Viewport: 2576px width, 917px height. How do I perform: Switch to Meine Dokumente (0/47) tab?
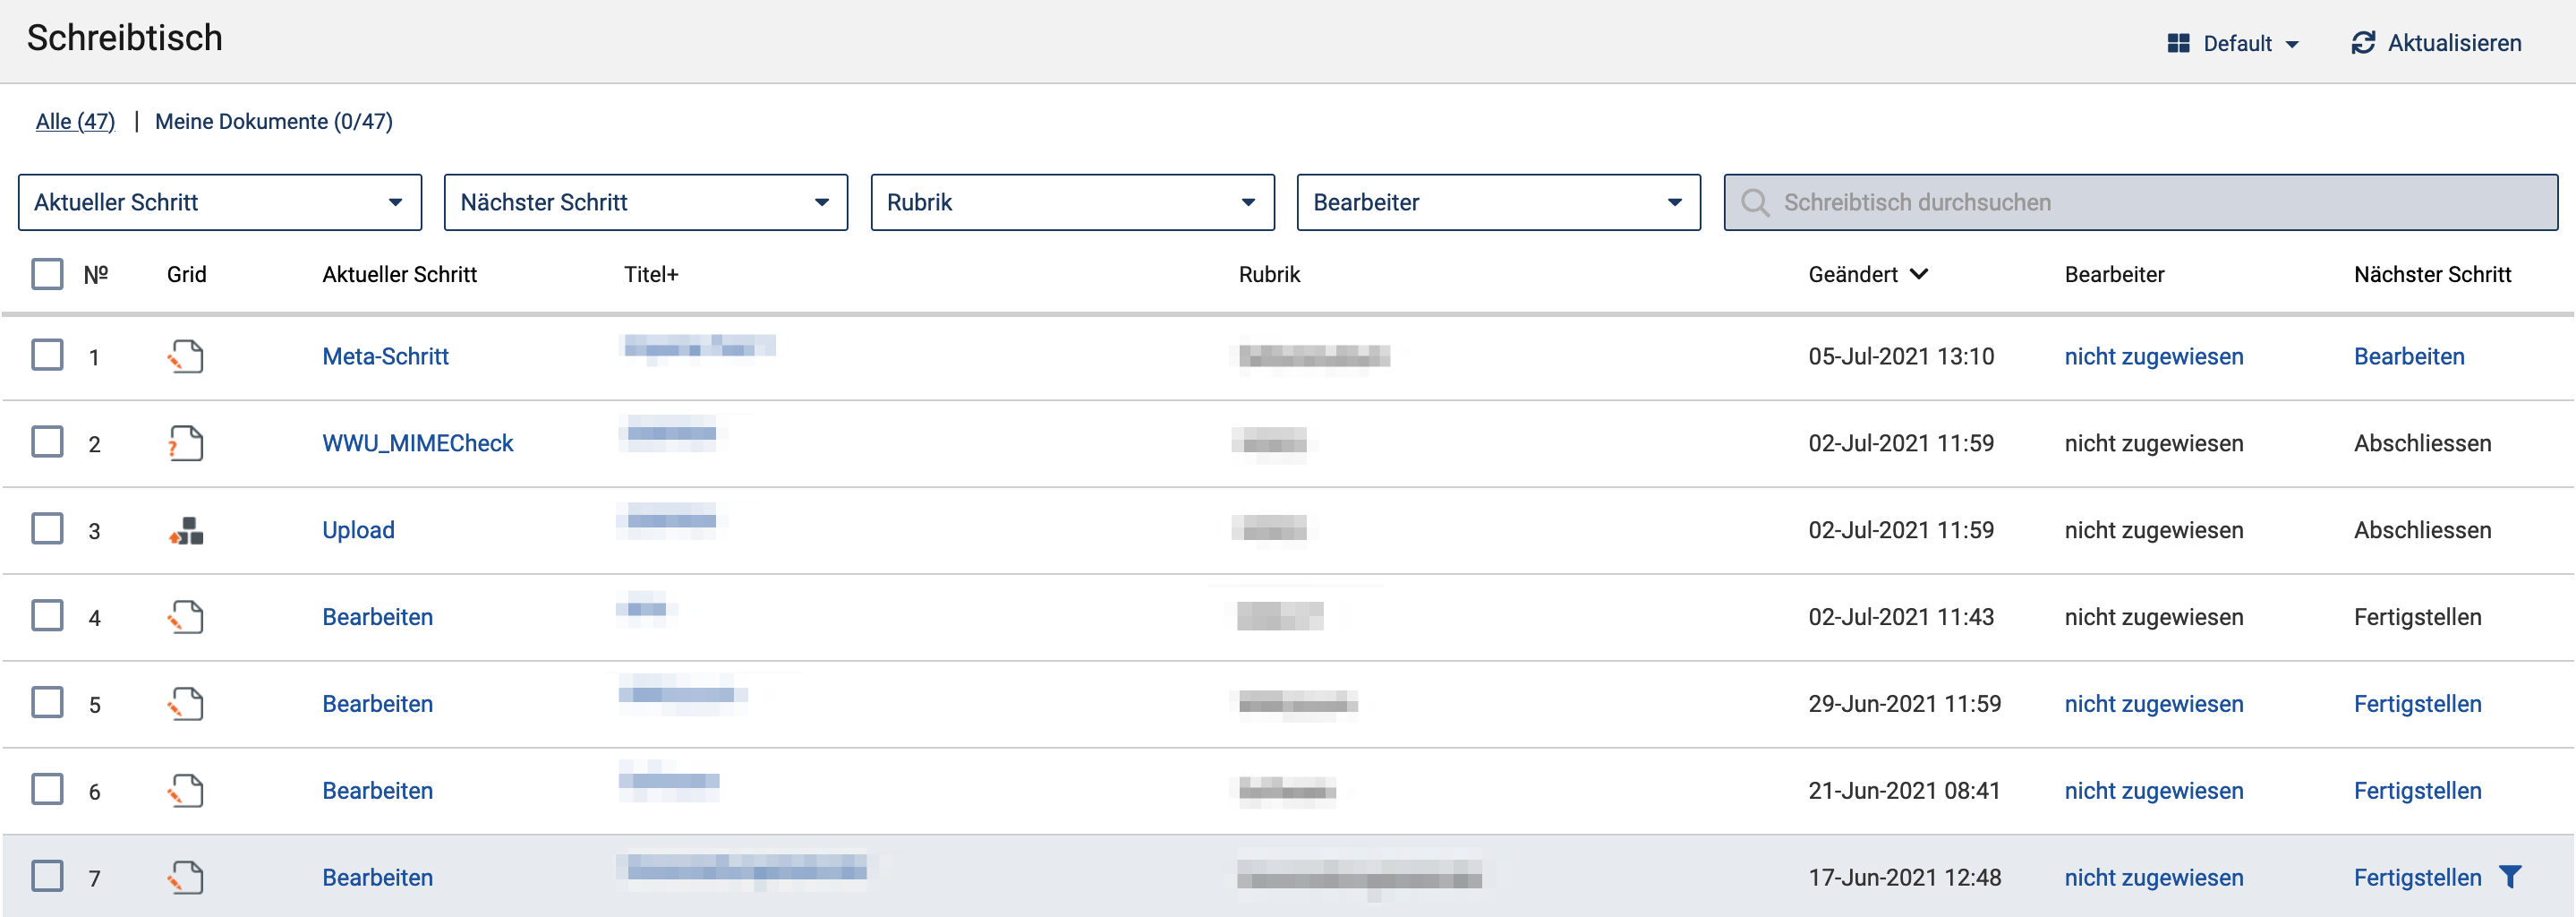pos(273,121)
